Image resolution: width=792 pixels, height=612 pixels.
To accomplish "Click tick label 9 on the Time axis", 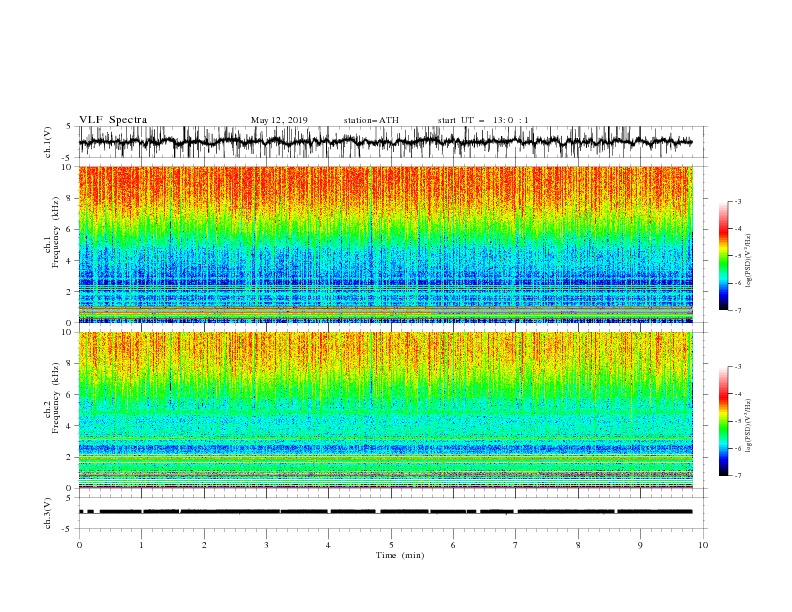I will 640,545.
